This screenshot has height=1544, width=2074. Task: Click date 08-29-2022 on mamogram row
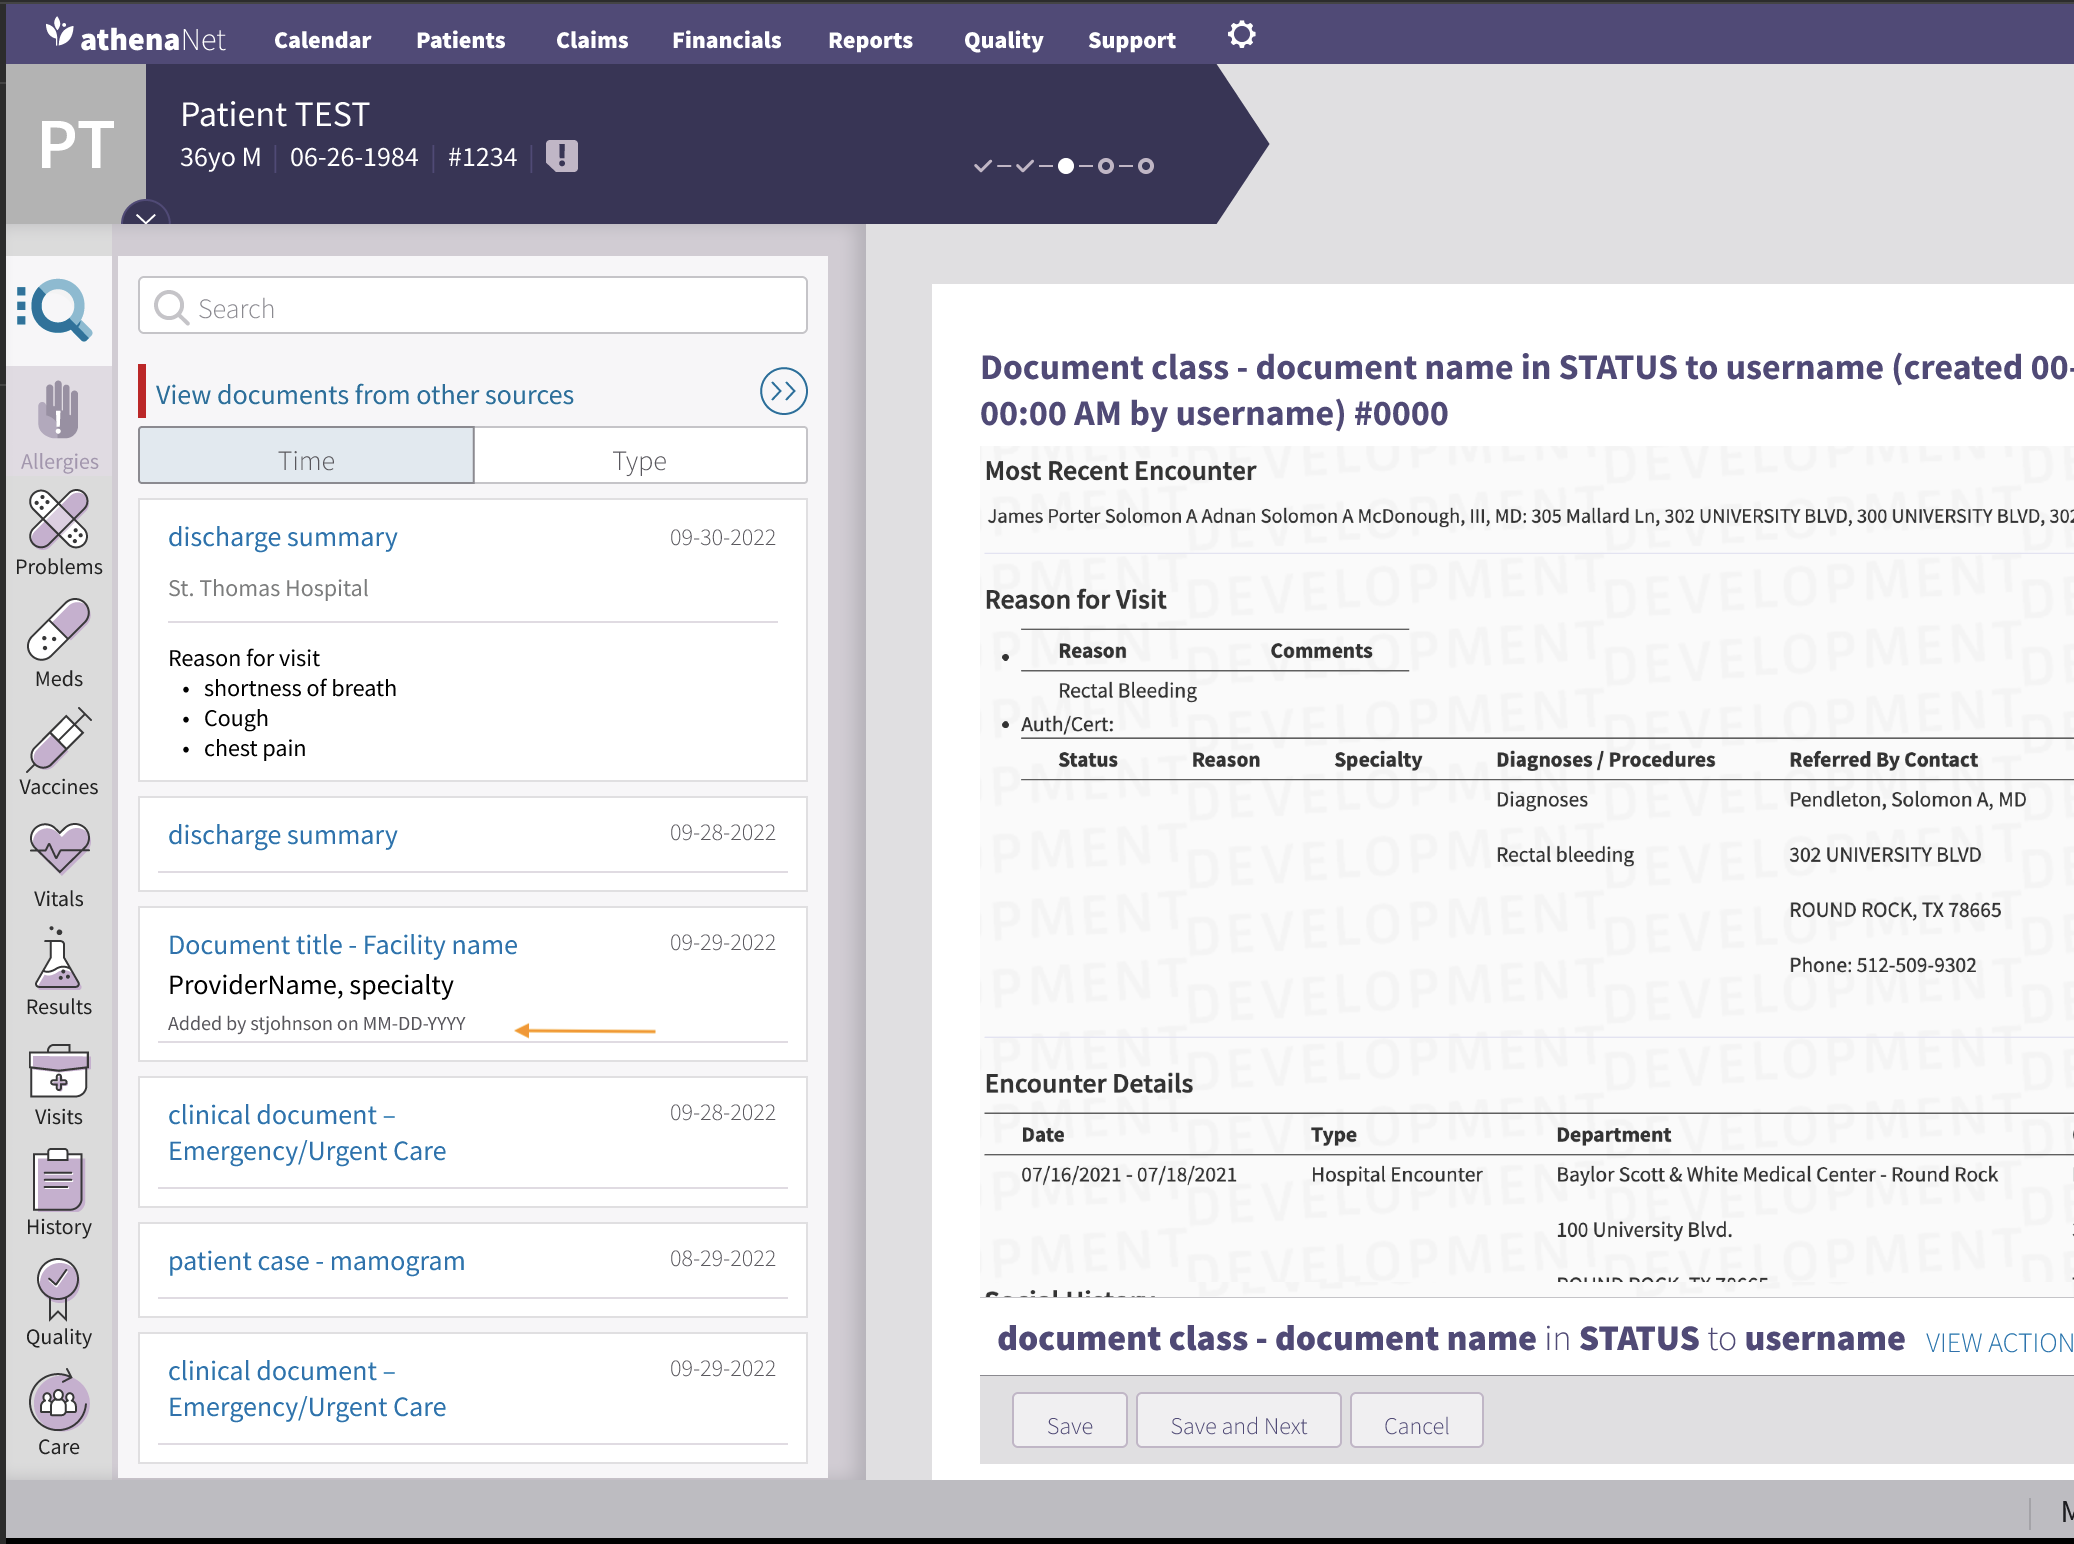[722, 1258]
